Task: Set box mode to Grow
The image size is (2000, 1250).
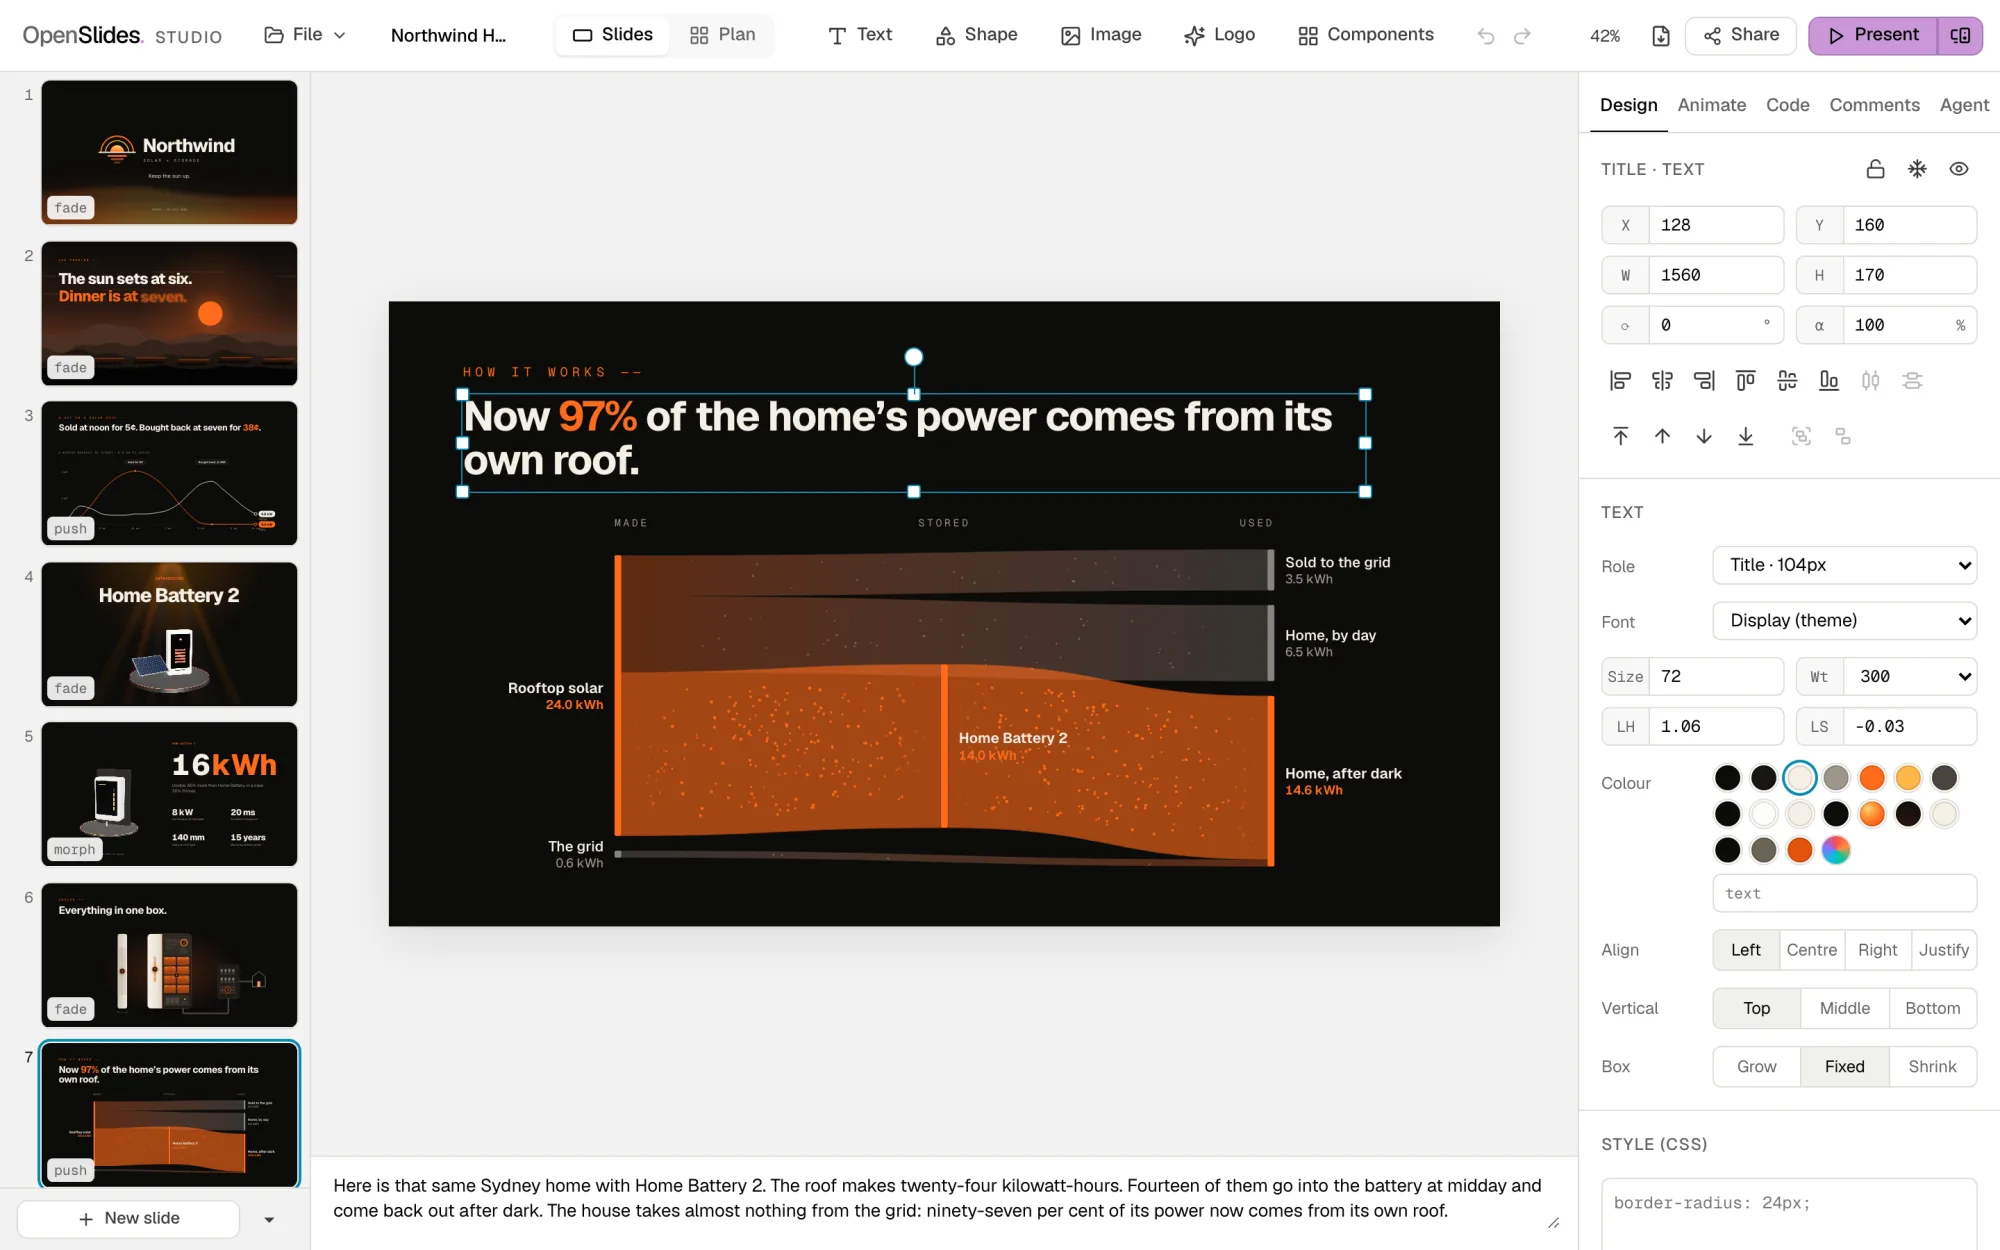Action: (1756, 1066)
